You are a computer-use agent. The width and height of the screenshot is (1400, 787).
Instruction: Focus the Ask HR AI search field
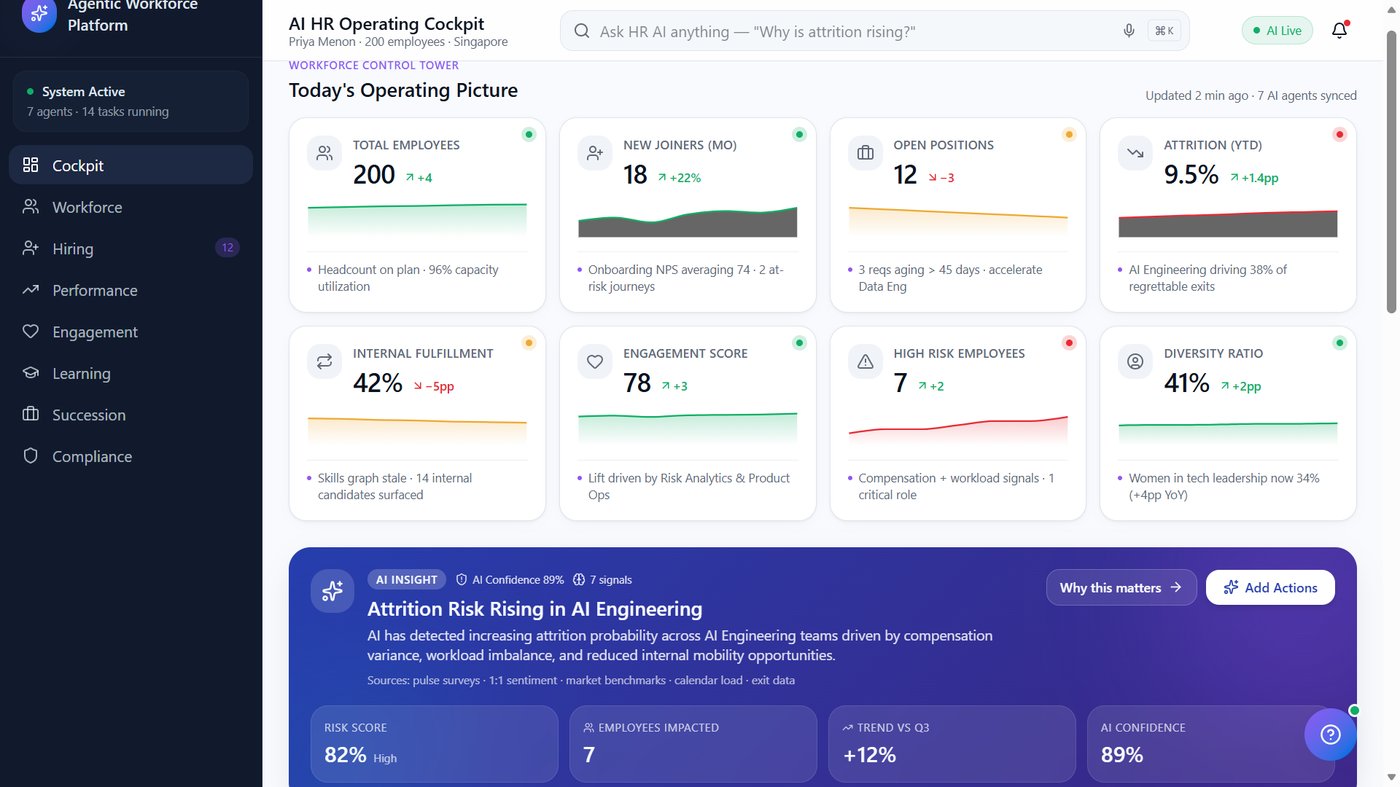875,31
